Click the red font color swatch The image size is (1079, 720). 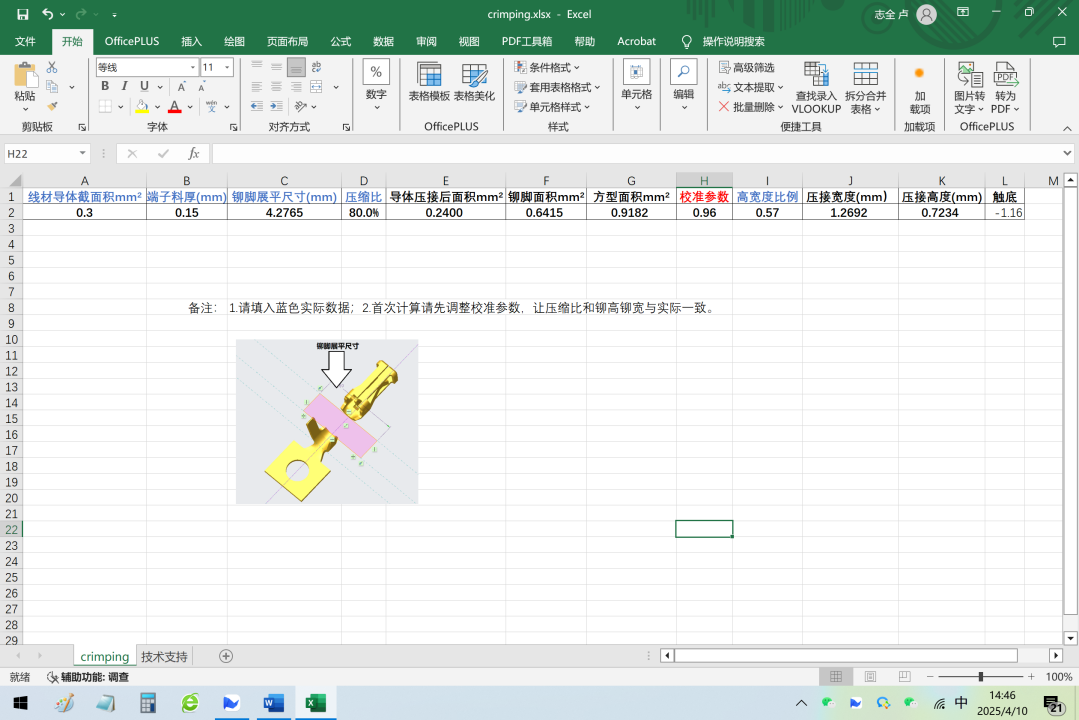point(175,107)
